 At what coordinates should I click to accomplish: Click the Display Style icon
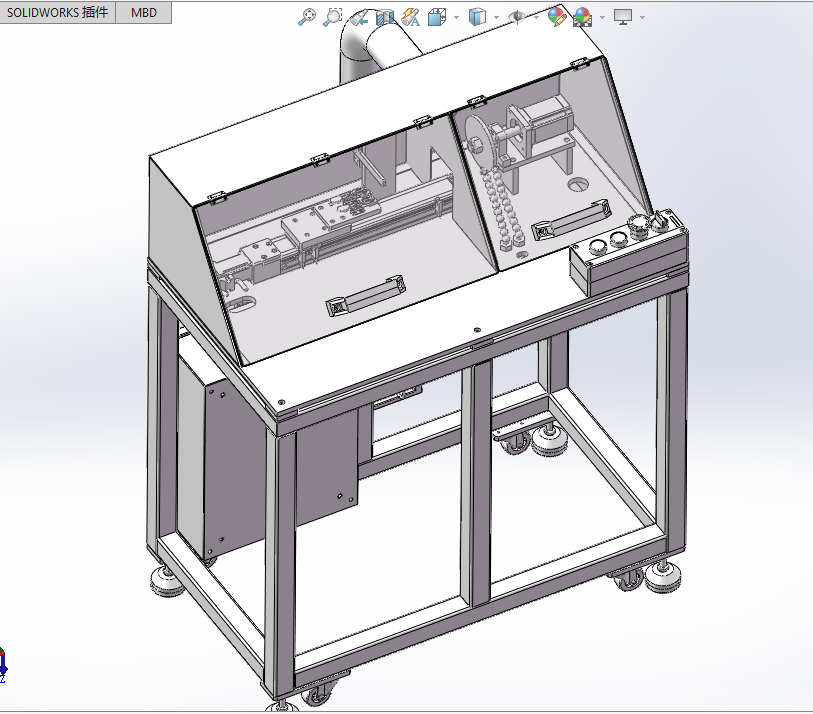pyautogui.click(x=477, y=17)
